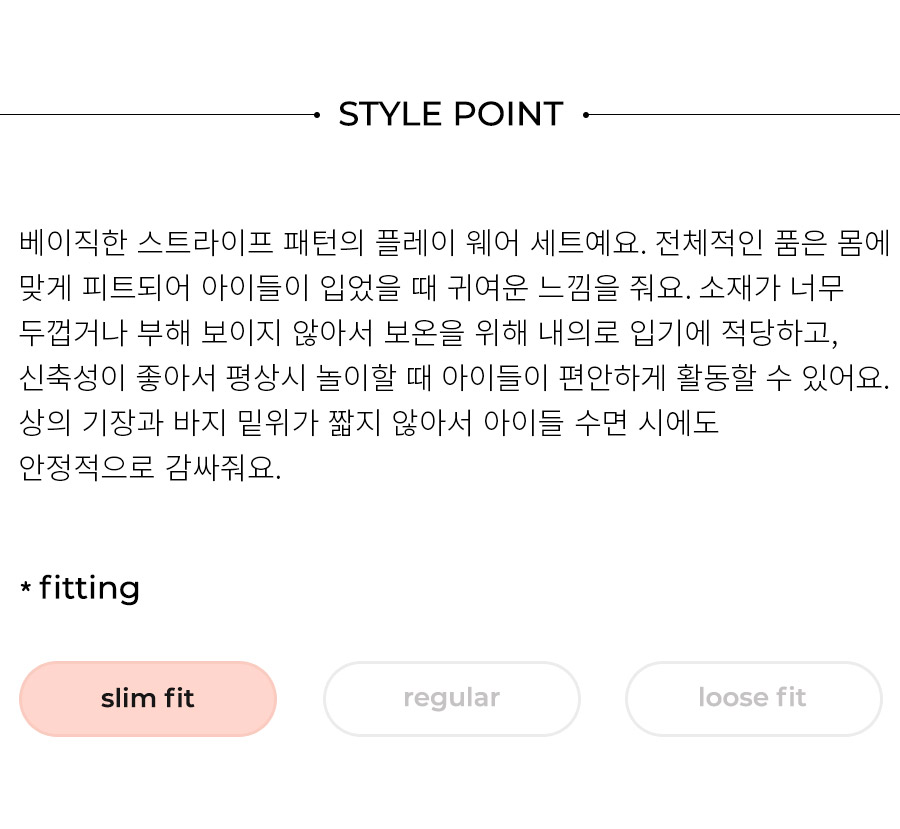900x829 pixels.
Task: Pick the loose fit option
Action: pos(753,699)
